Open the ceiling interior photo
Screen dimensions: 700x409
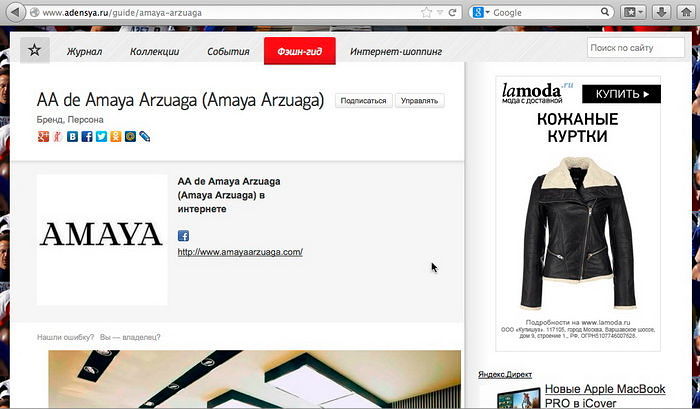(x=254, y=379)
